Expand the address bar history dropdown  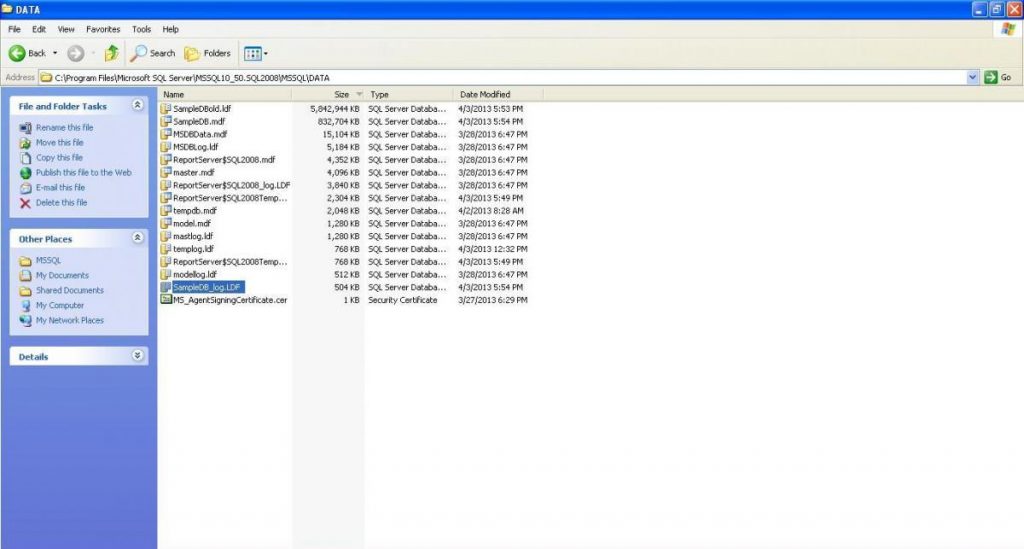tap(972, 78)
